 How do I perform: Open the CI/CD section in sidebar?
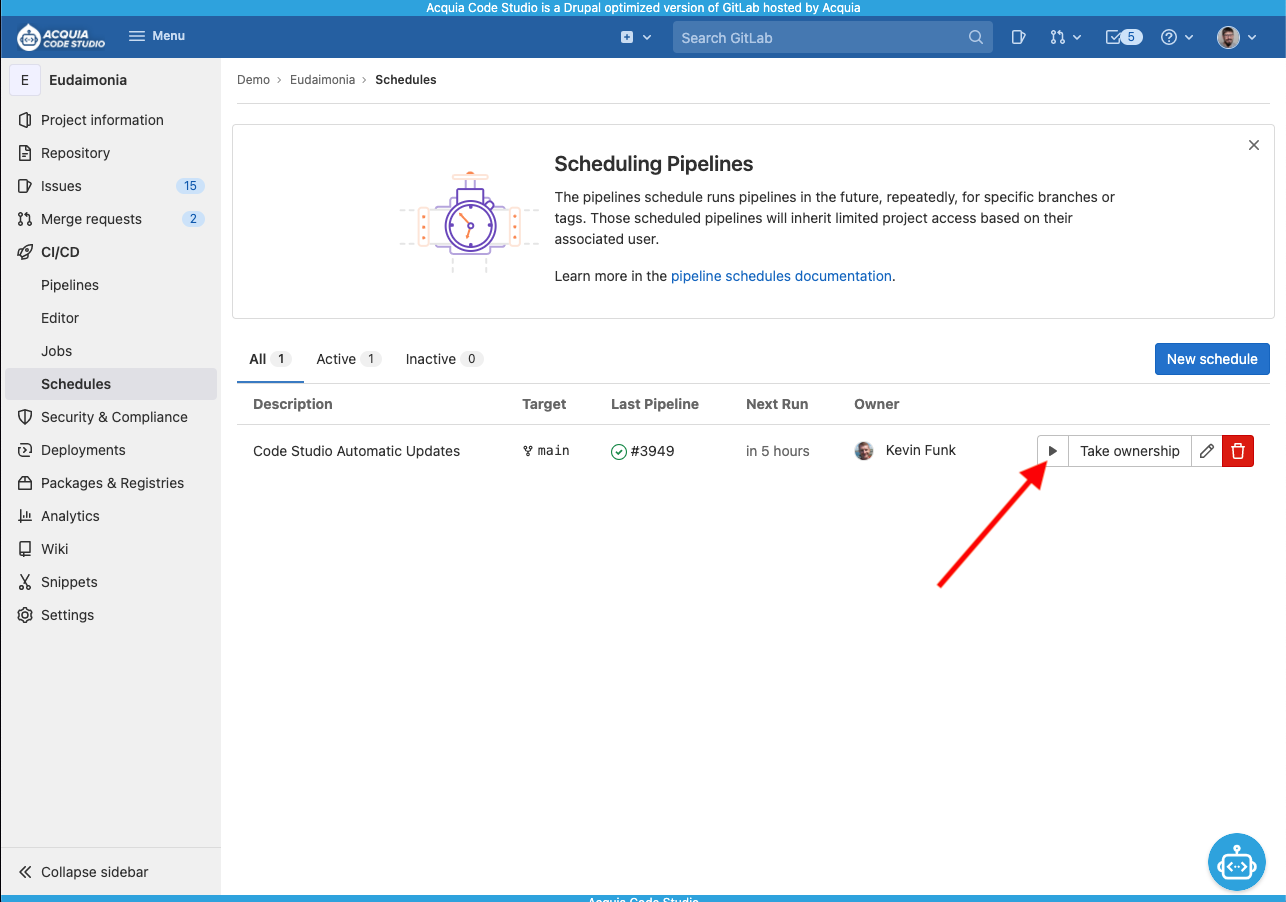pyautogui.click(x=111, y=252)
